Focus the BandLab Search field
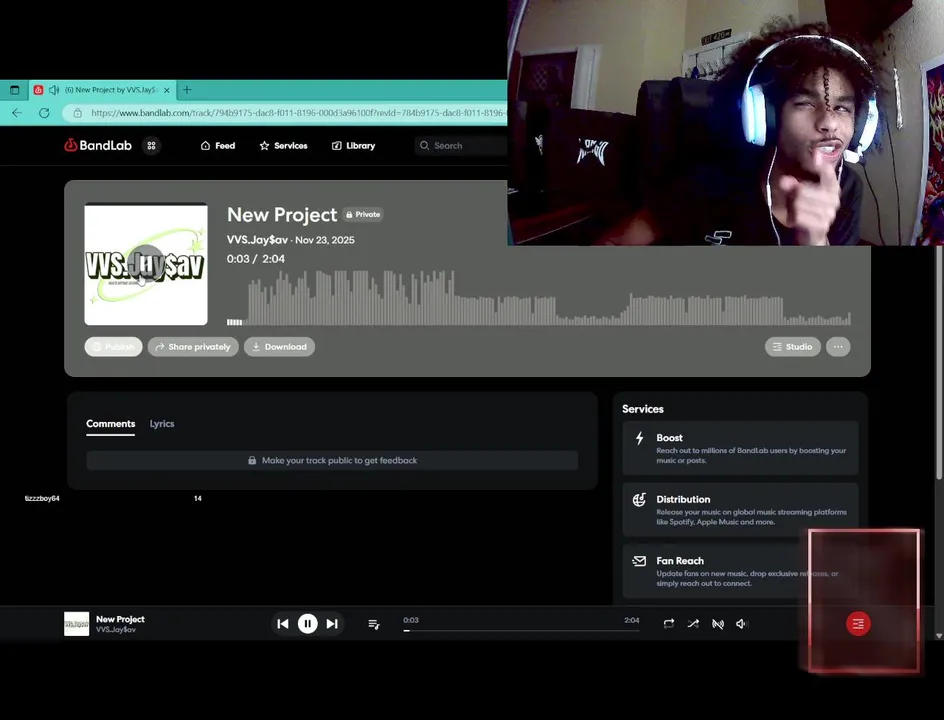Screen dimensions: 944x720 461,146
